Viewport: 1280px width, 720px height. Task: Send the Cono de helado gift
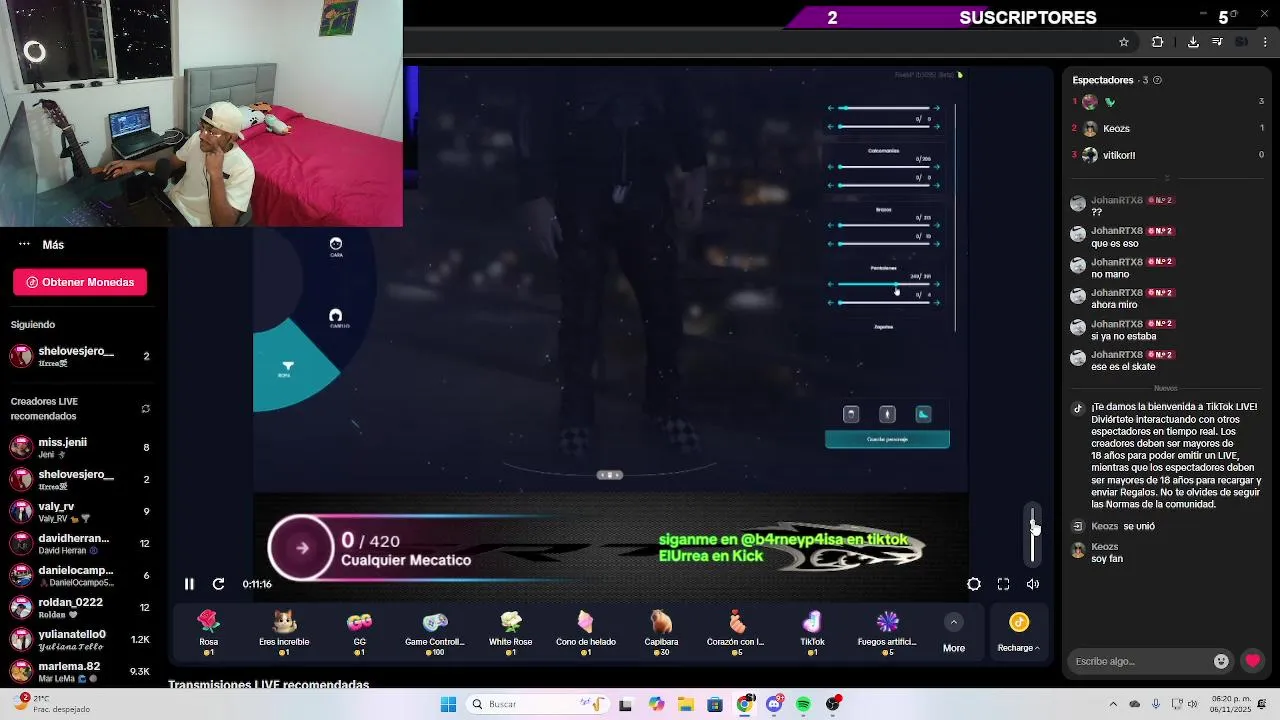[x=586, y=633]
